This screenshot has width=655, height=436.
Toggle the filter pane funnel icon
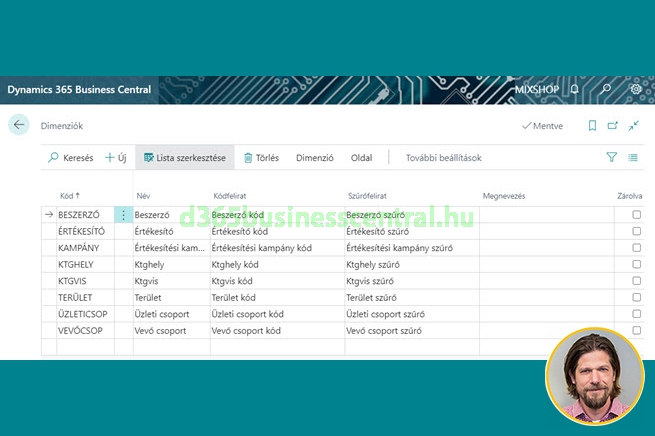[612, 157]
